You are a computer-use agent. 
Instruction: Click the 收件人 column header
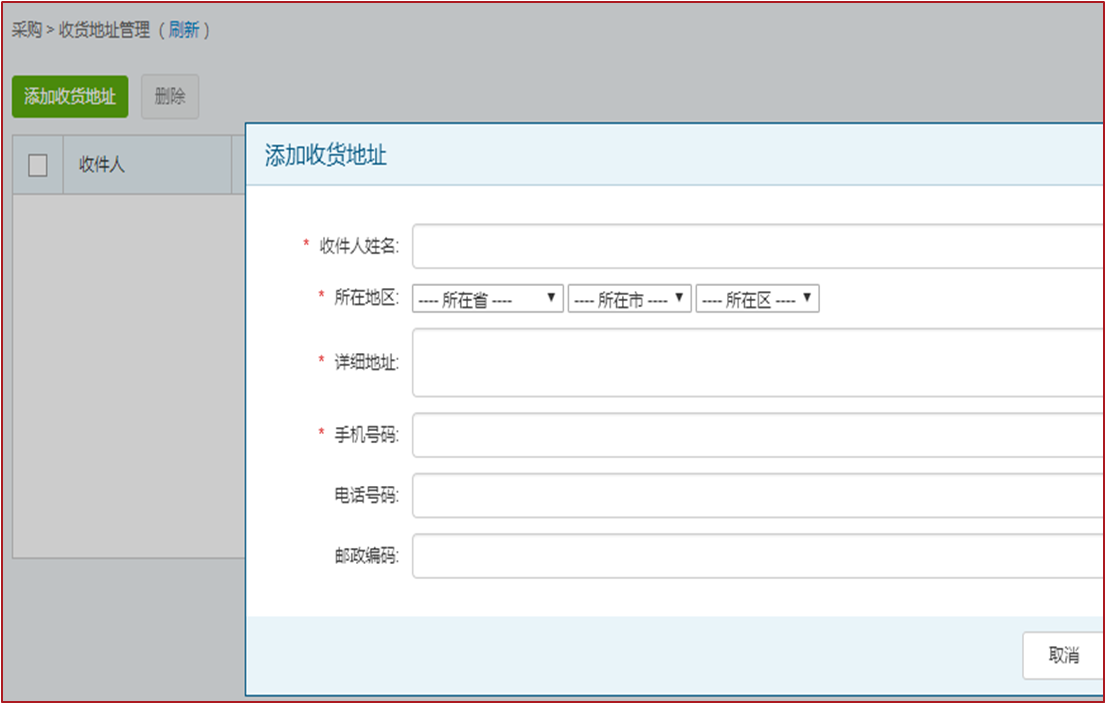tap(102, 166)
